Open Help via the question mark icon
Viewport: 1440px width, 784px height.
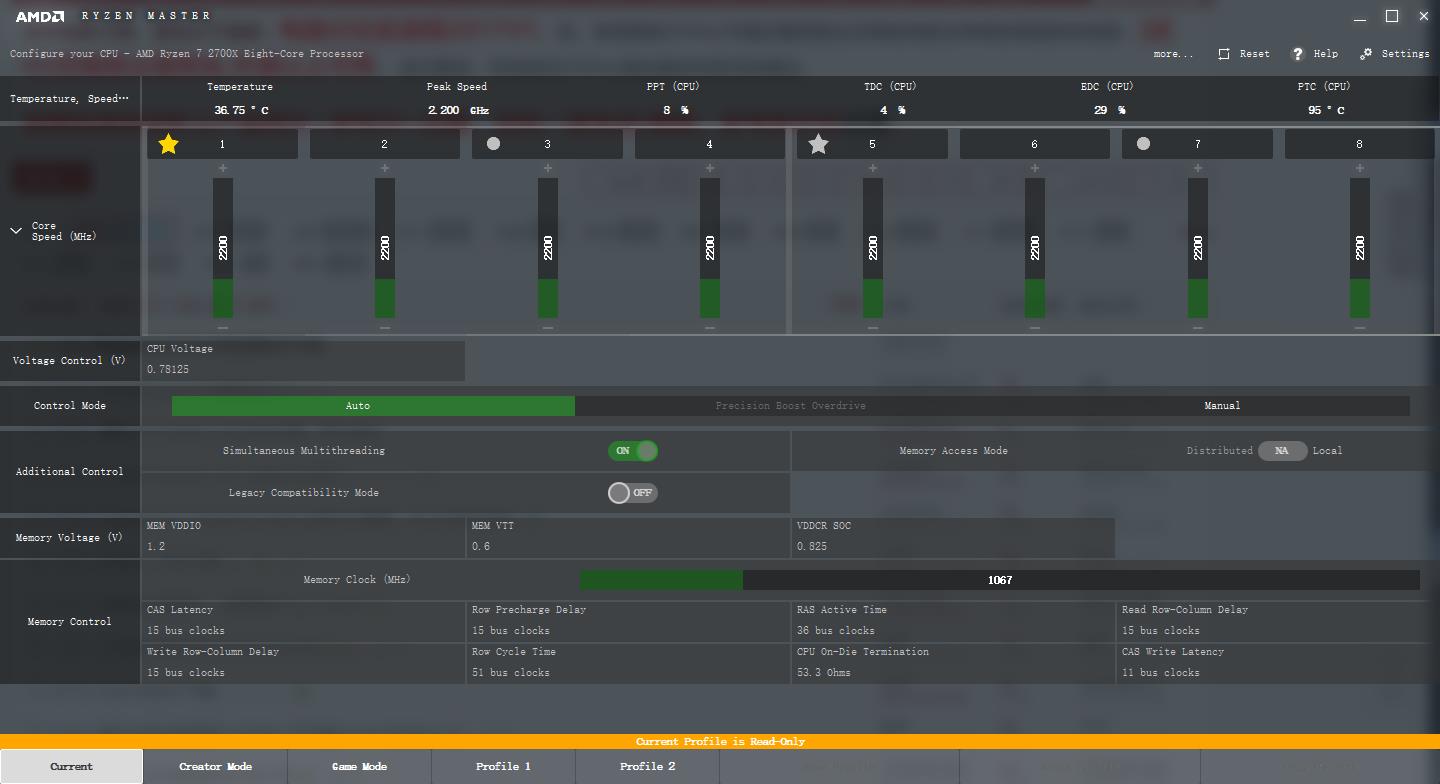[1298, 54]
